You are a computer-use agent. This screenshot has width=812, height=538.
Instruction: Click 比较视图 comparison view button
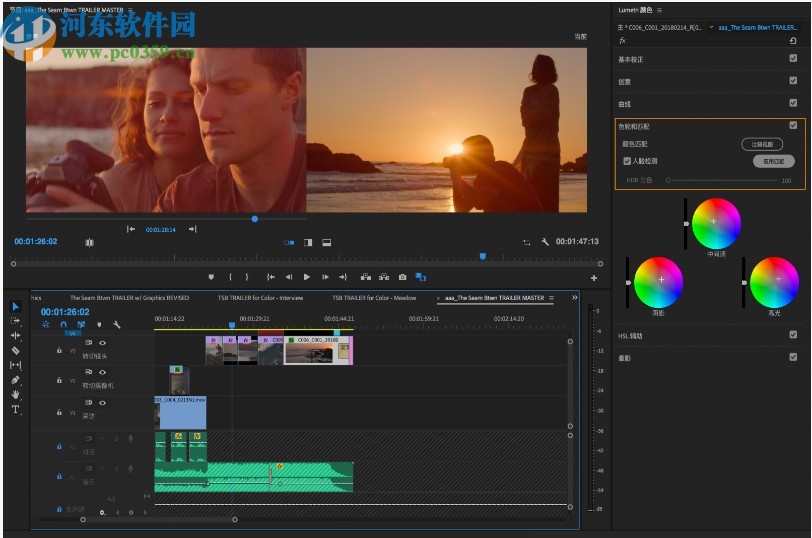(x=762, y=144)
